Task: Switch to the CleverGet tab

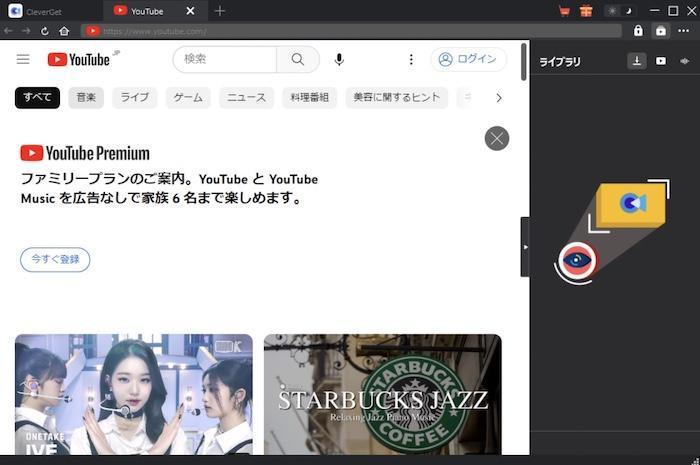Action: 51,11
